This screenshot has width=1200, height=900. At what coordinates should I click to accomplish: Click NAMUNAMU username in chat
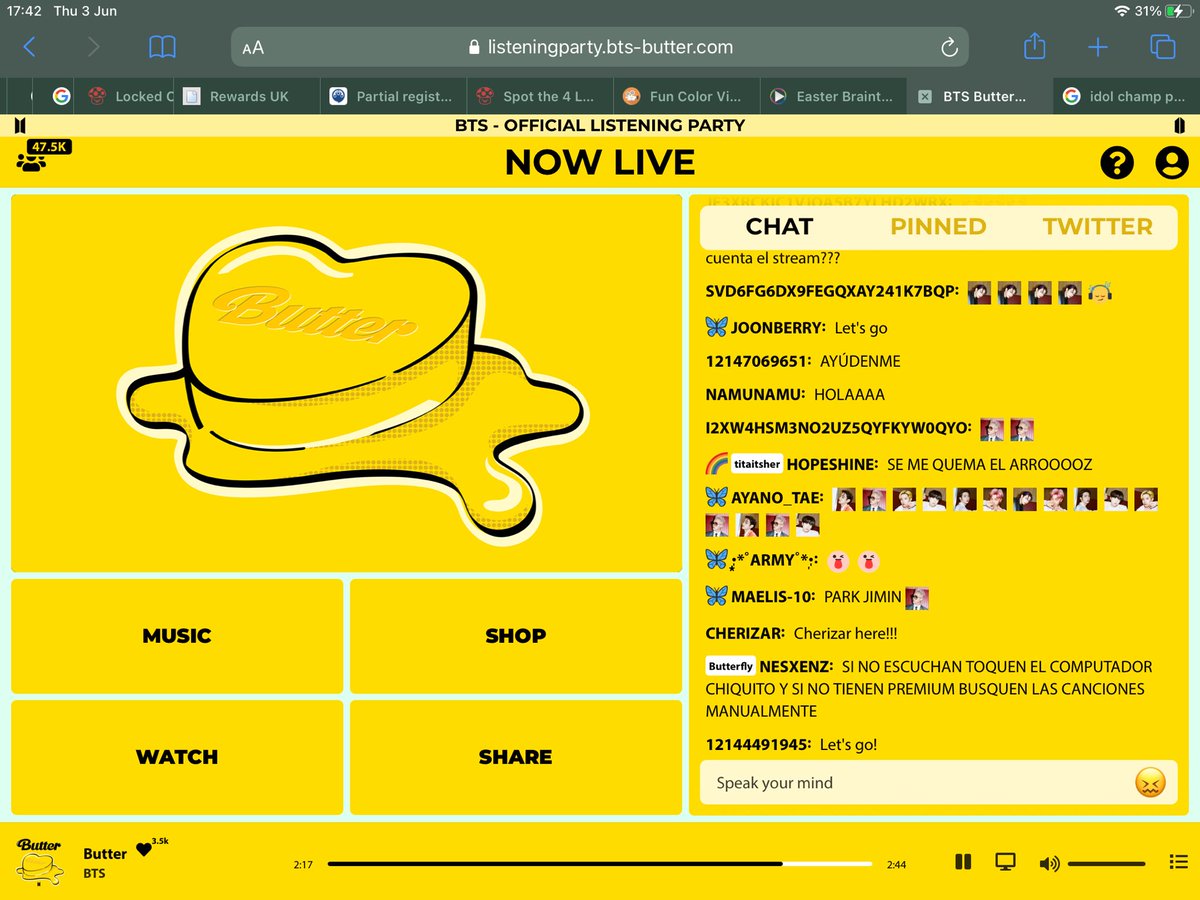754,394
